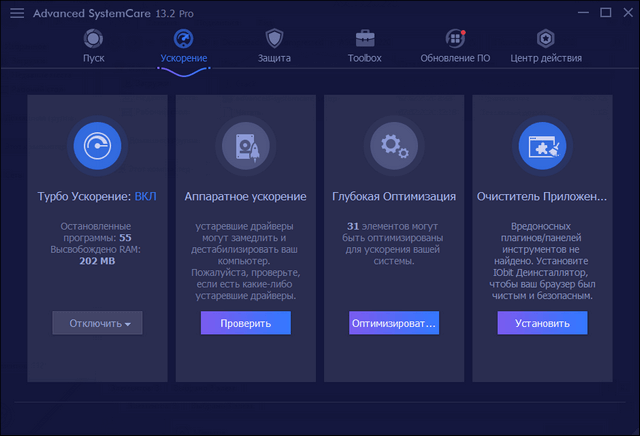This screenshot has height=436, width=640.
Task: Click the Проверить button
Action: (246, 323)
